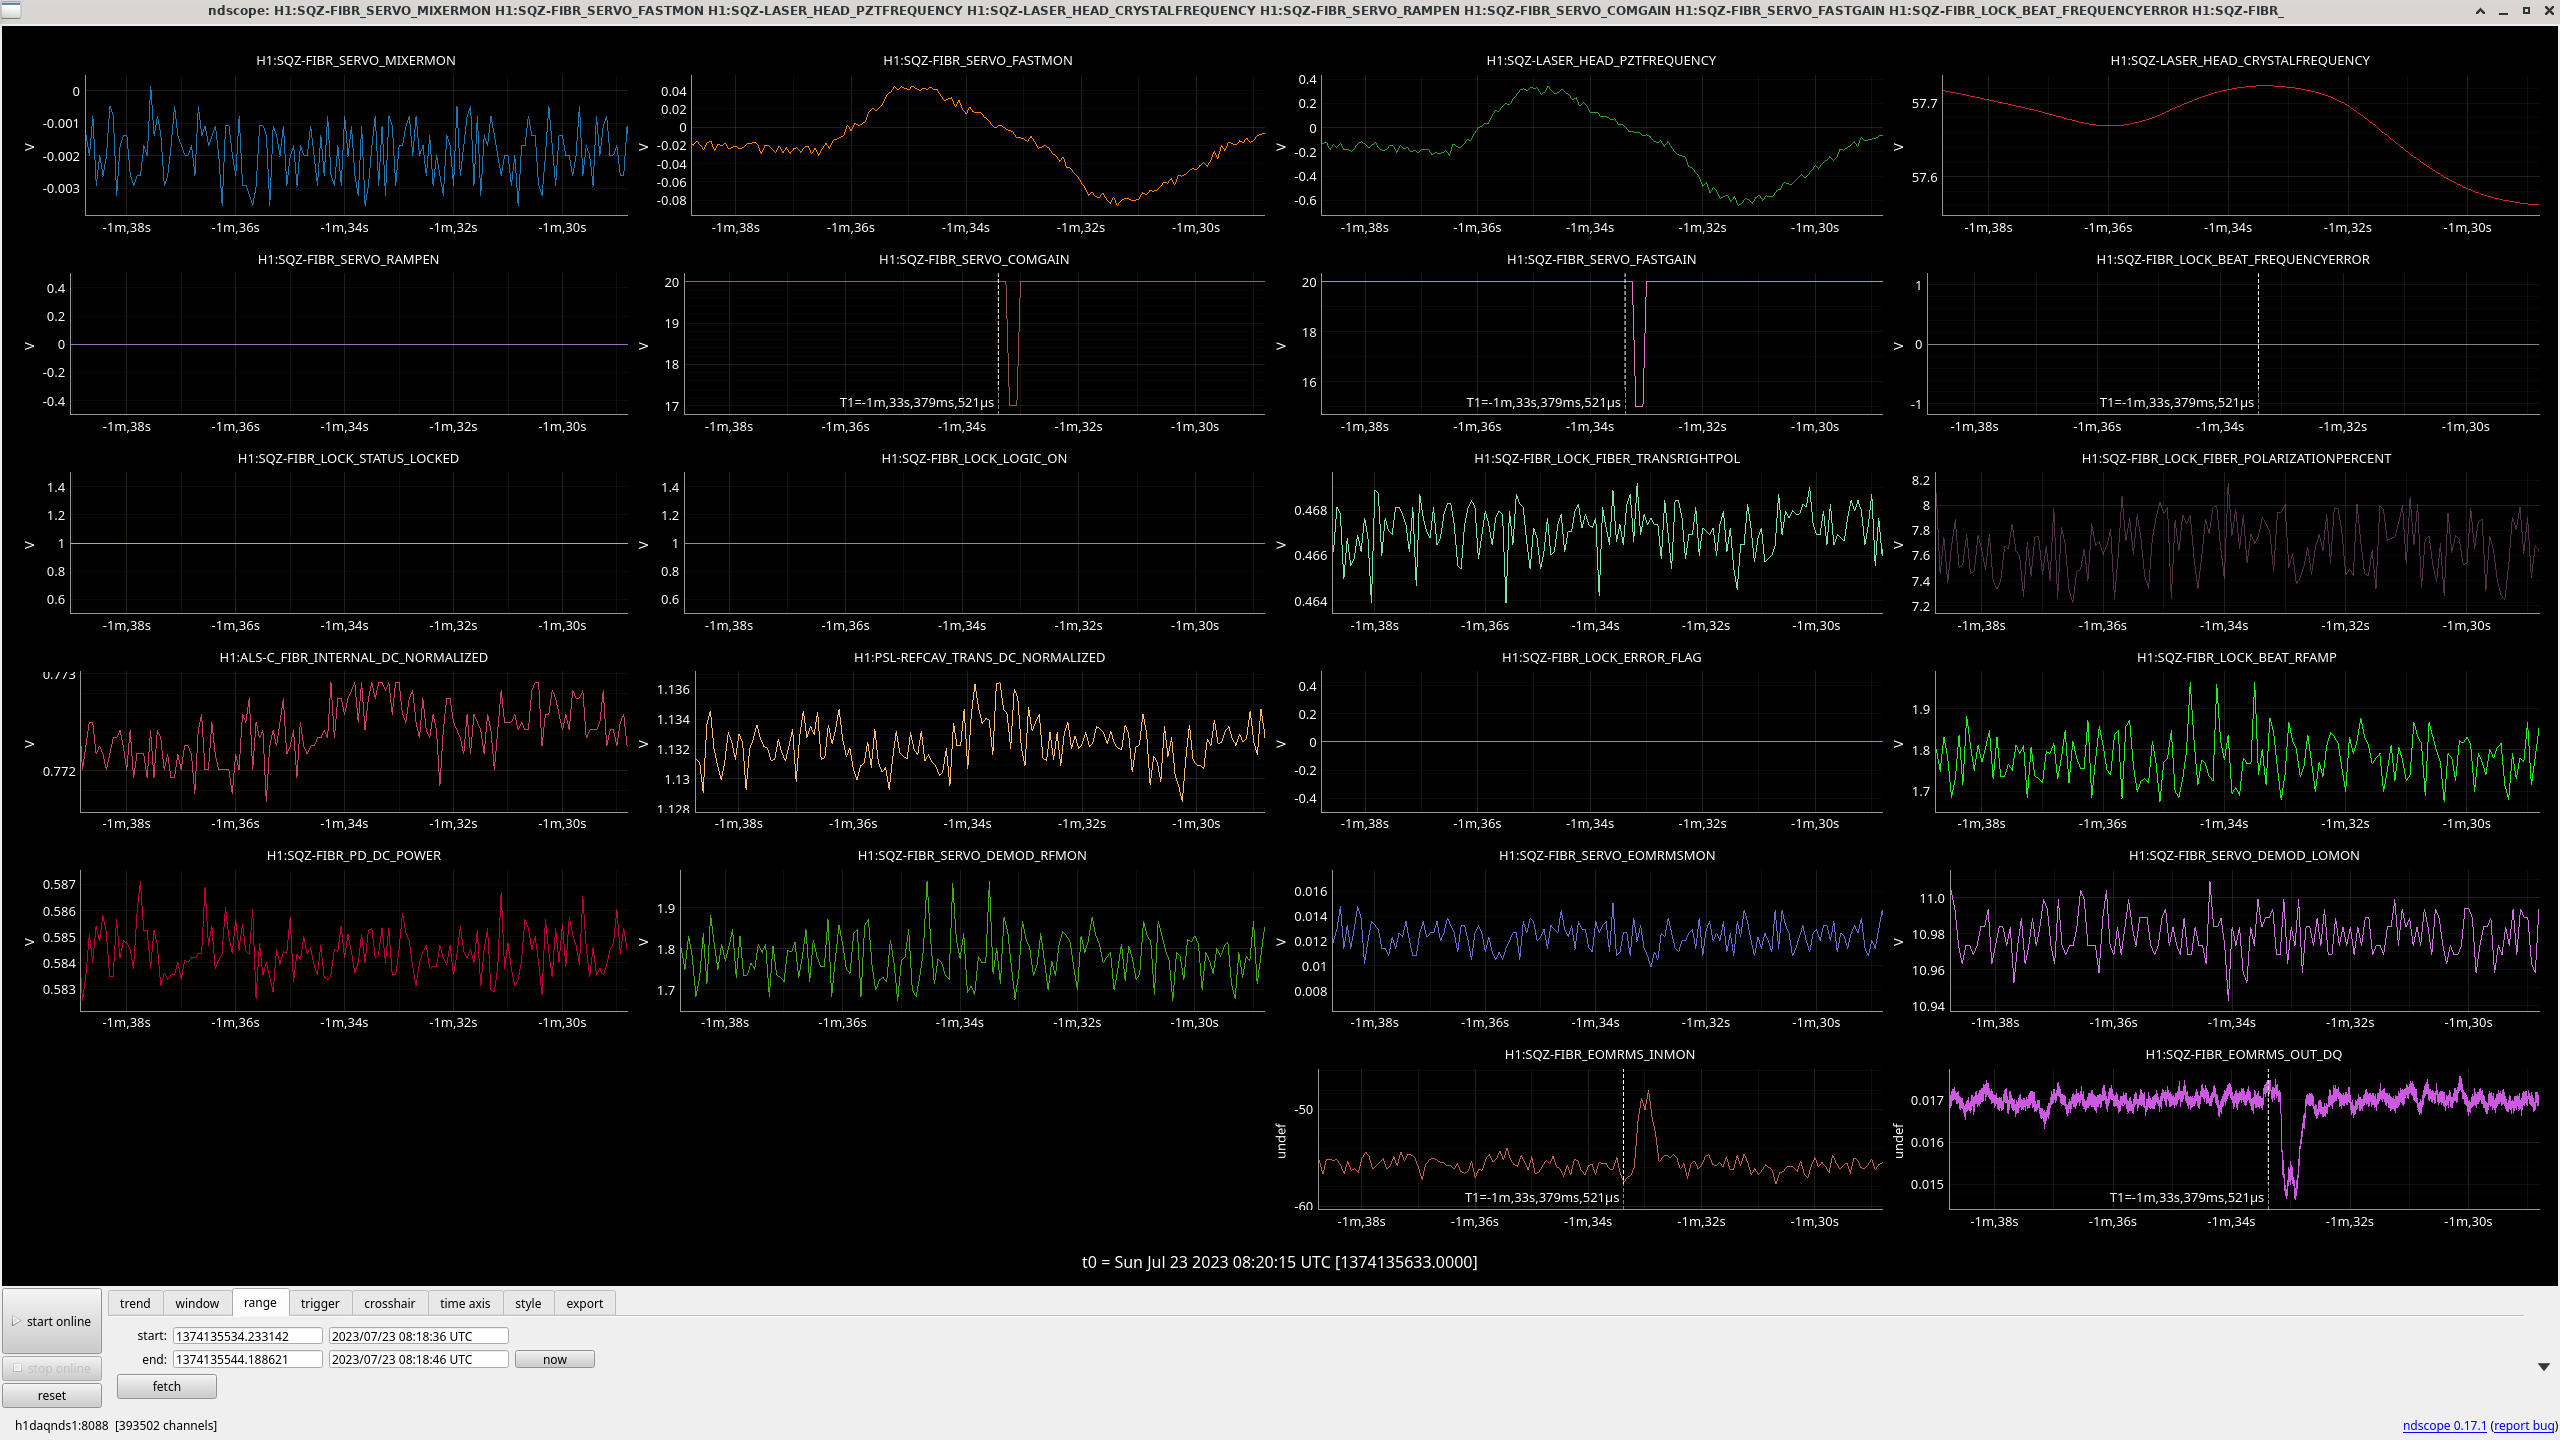Select the H1:SQZ-FIBR_SERVO_COMGAIN plot title

(974, 259)
